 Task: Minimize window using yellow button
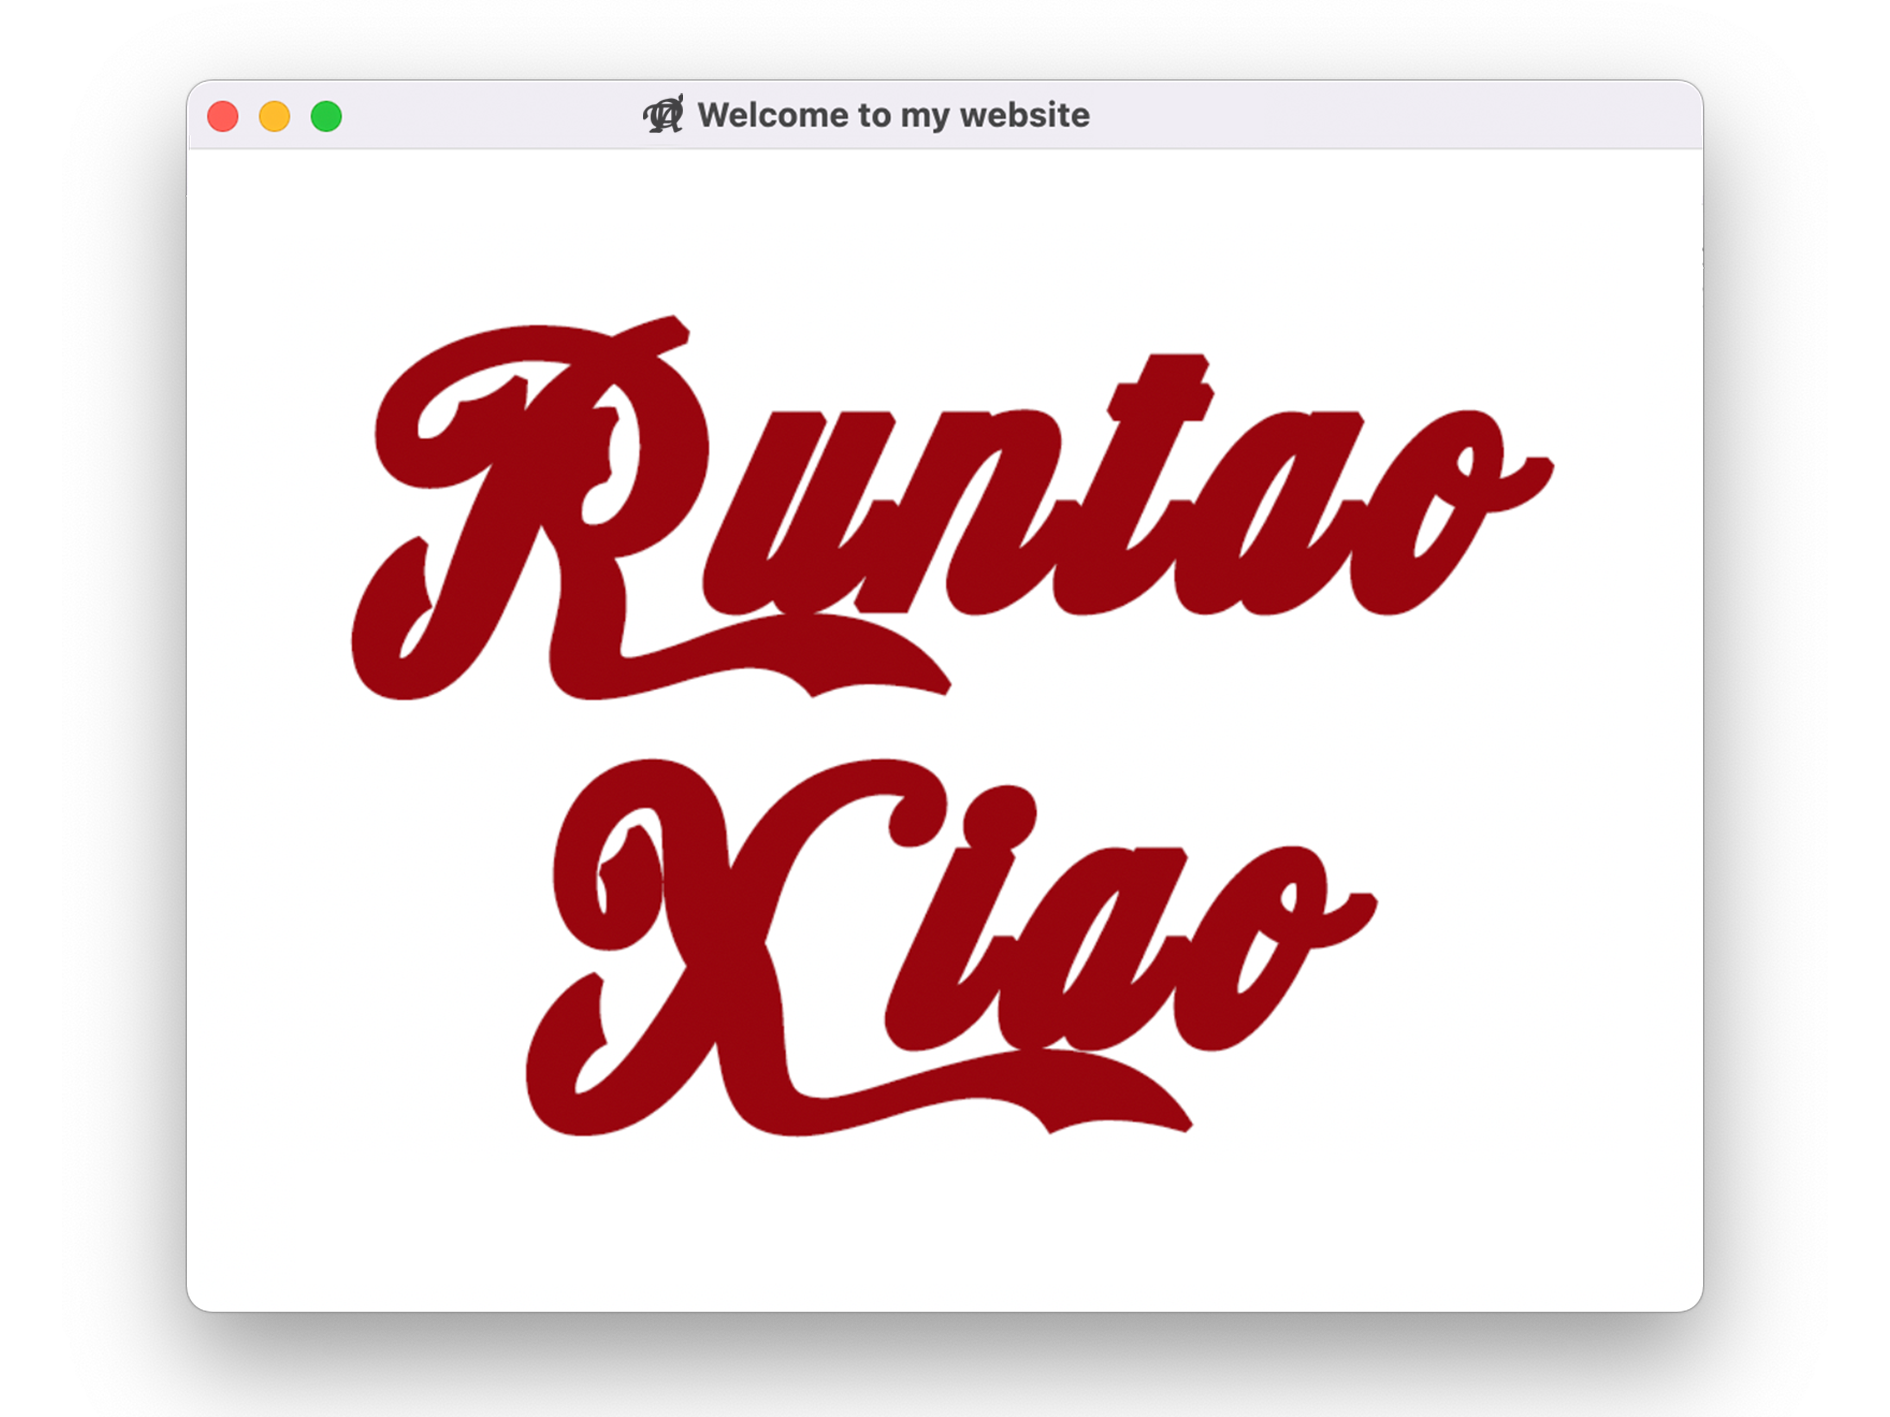pos(275,116)
